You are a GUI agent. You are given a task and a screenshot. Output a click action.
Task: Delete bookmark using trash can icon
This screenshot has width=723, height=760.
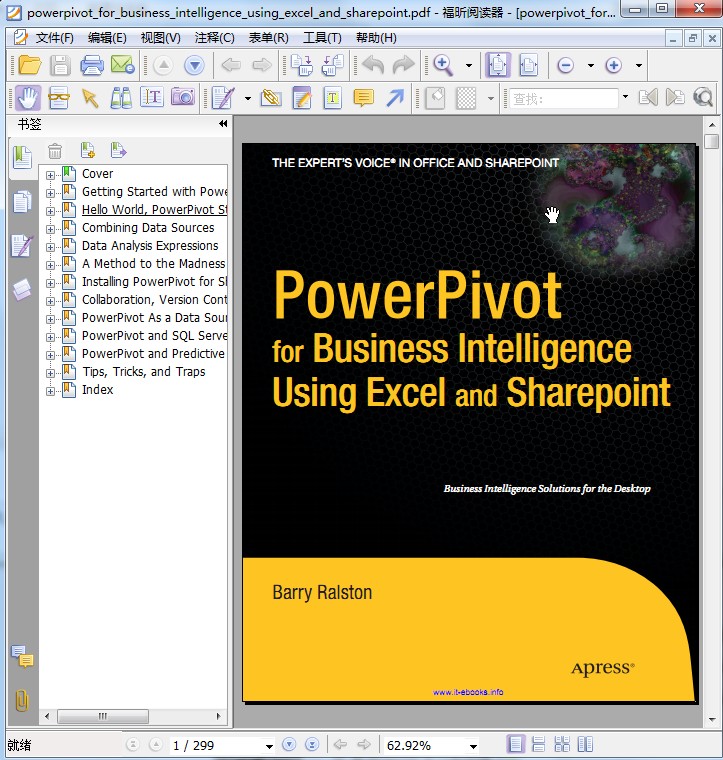point(55,151)
